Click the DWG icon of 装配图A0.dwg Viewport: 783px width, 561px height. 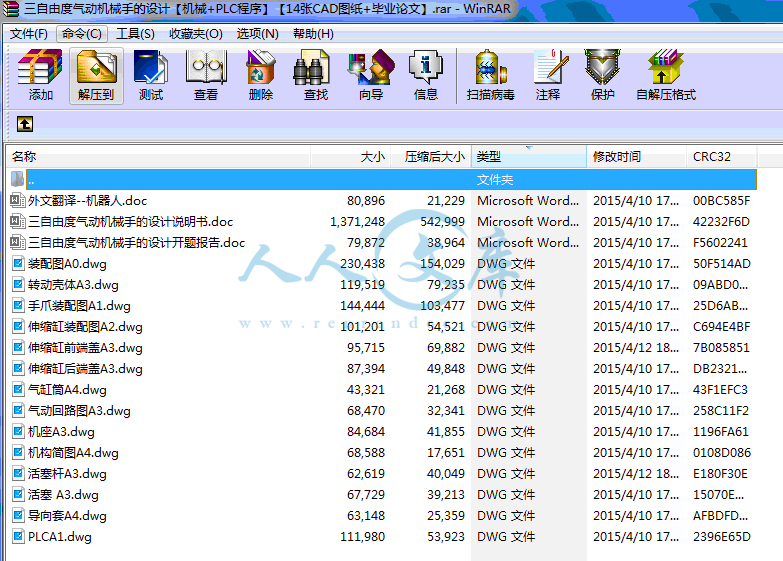point(18,264)
